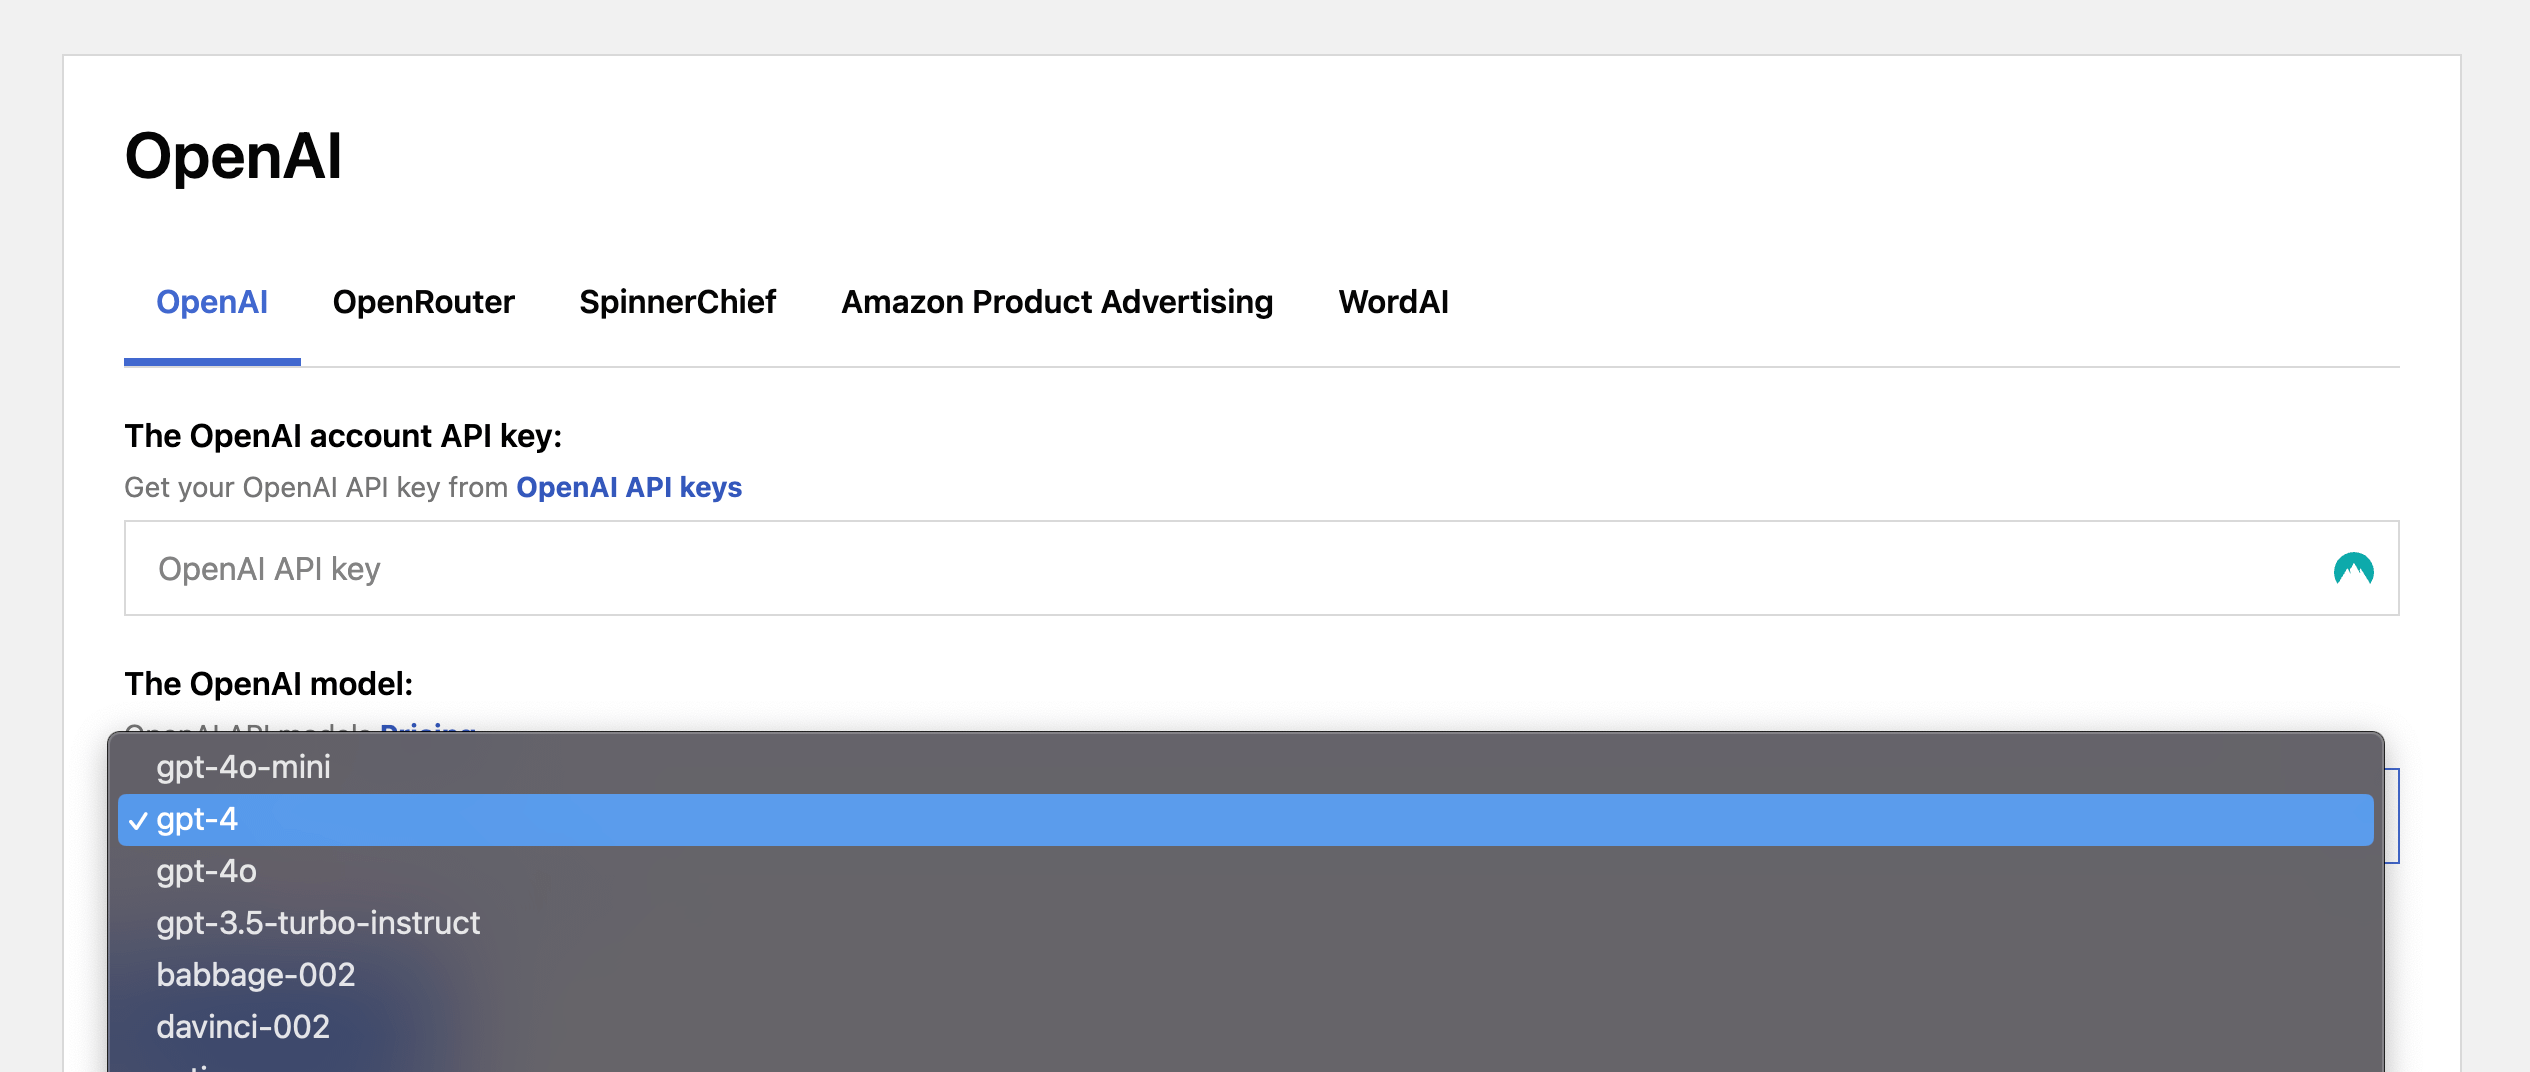Click the model select box's exposed right edge

(x=2392, y=816)
